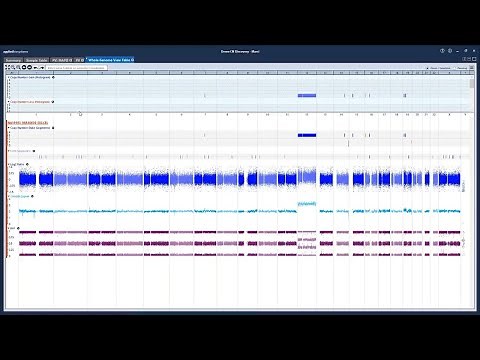
Task: Collapse the Copy Number State segments track
Action: pos(9,128)
